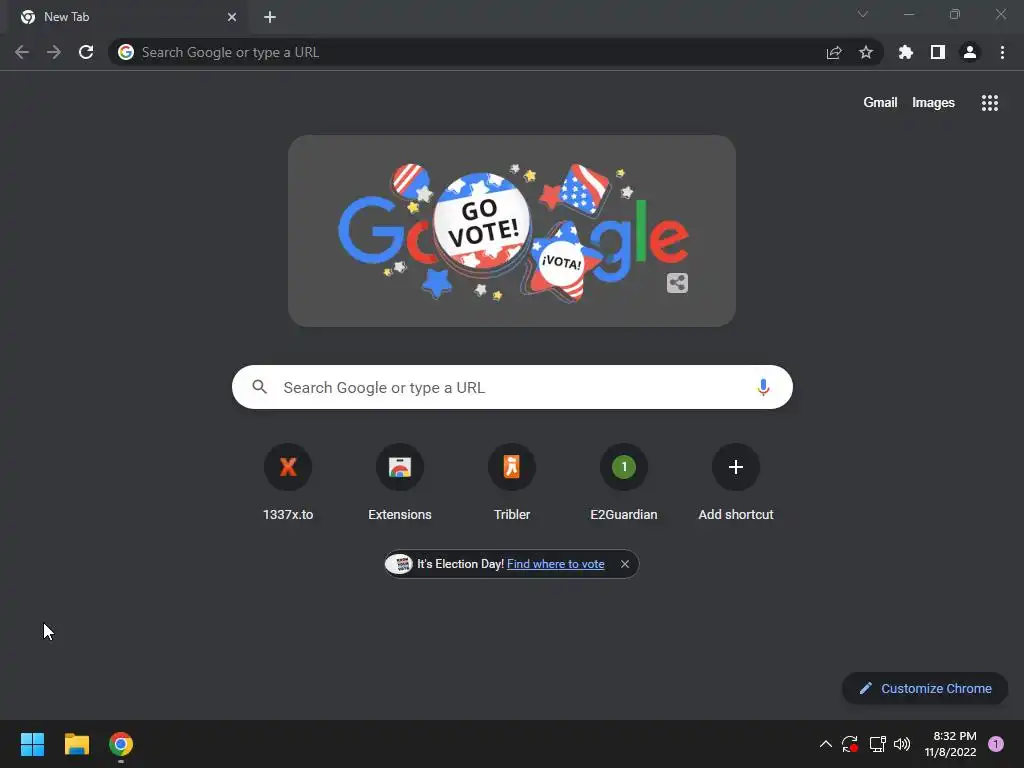The width and height of the screenshot is (1024, 768).
Task: Toggle the side panel icon
Action: (938, 52)
